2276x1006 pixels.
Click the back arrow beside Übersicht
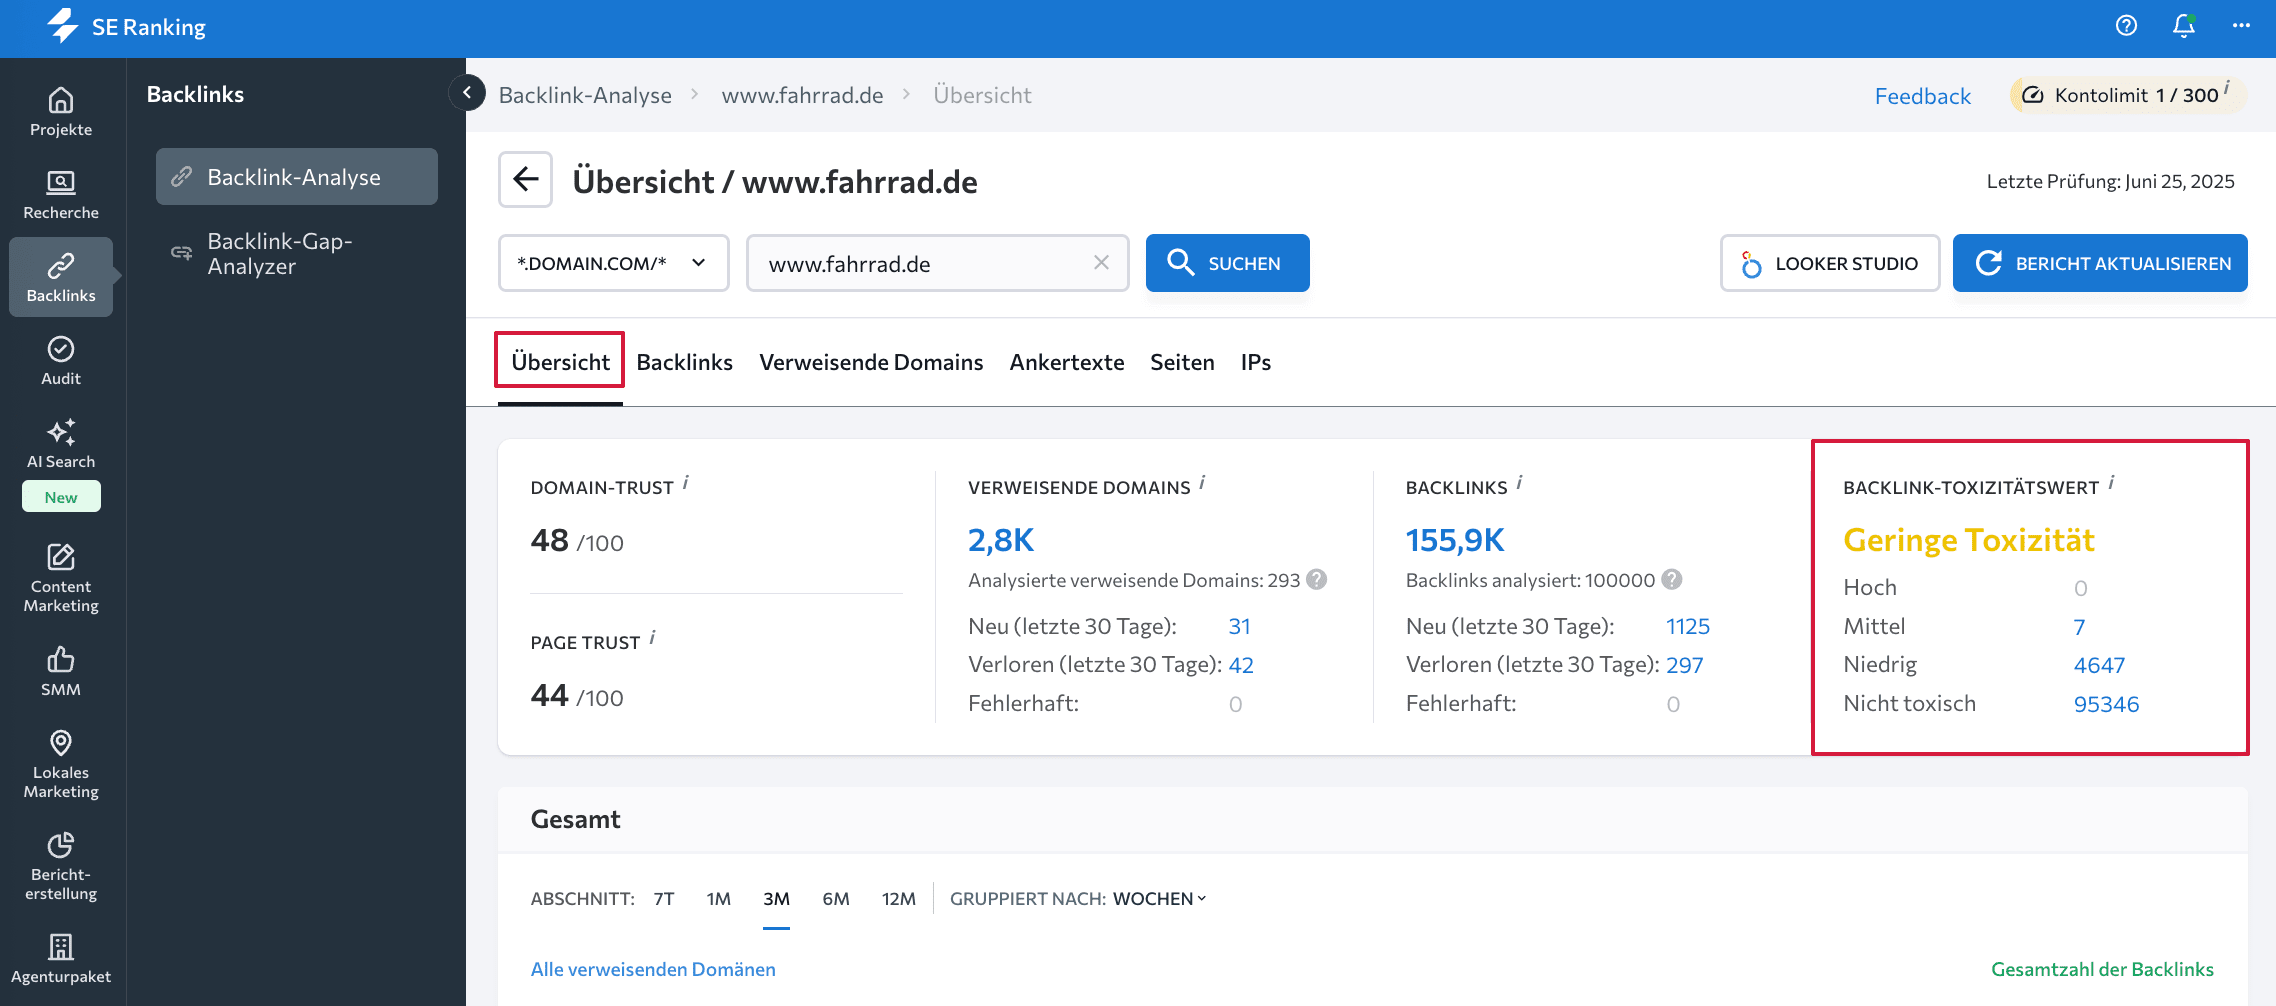click(526, 180)
